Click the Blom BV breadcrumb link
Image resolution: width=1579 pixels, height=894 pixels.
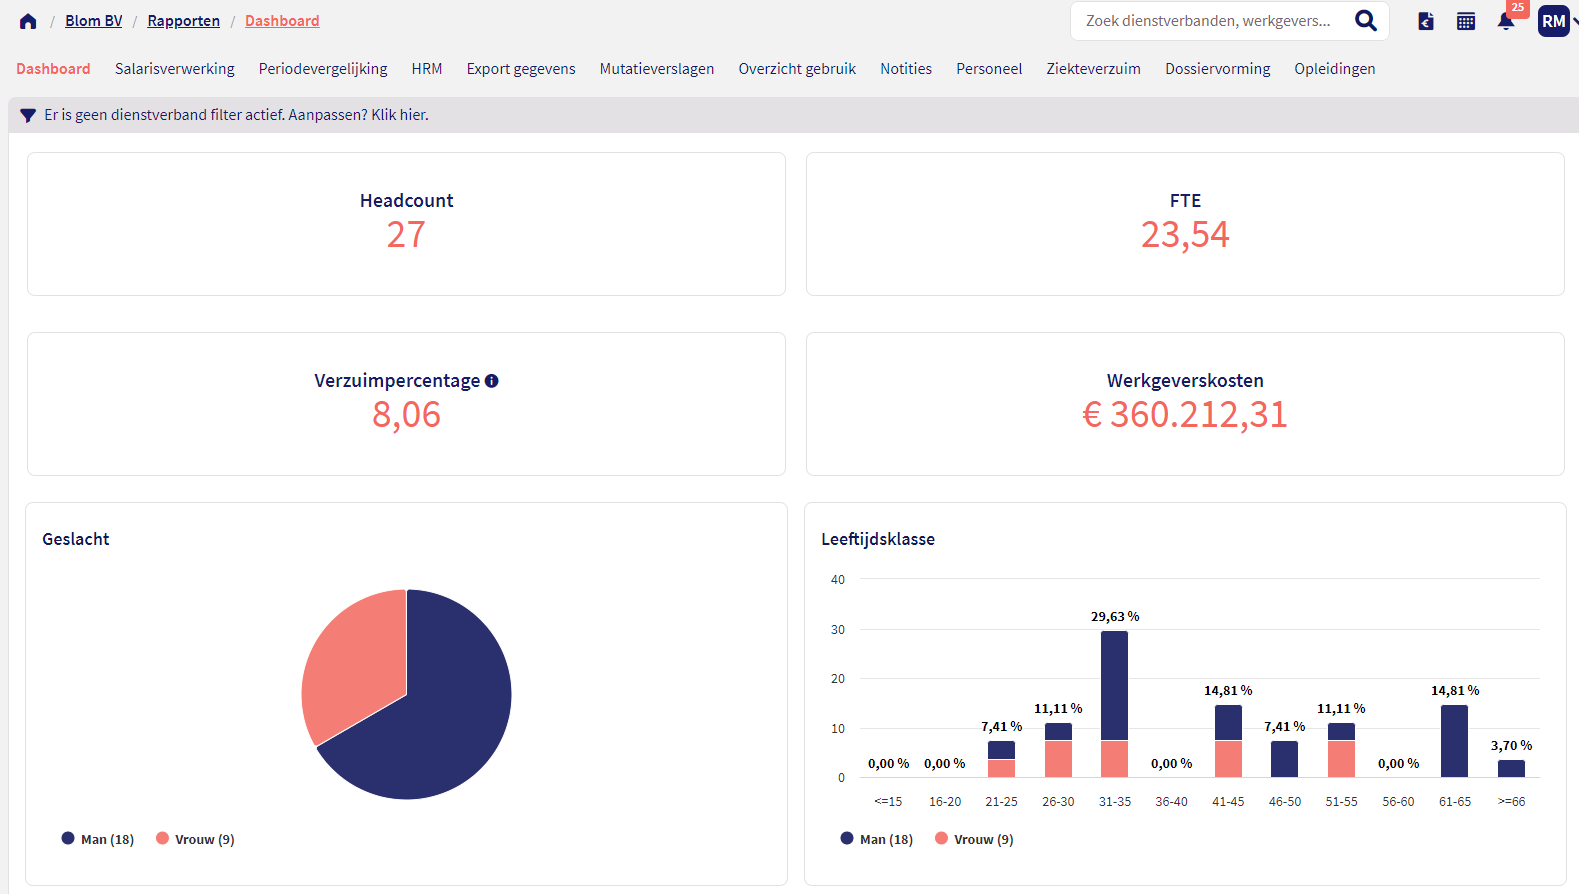[x=94, y=21]
